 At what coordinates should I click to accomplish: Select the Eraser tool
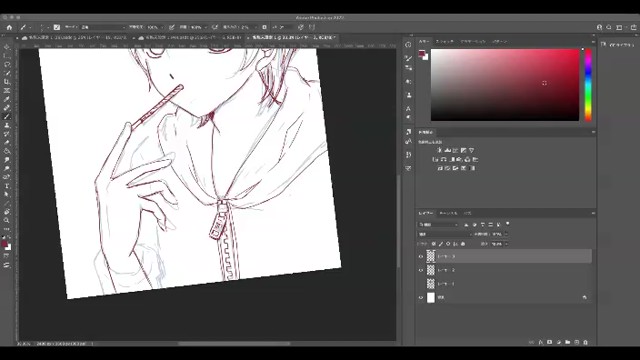click(x=7, y=142)
